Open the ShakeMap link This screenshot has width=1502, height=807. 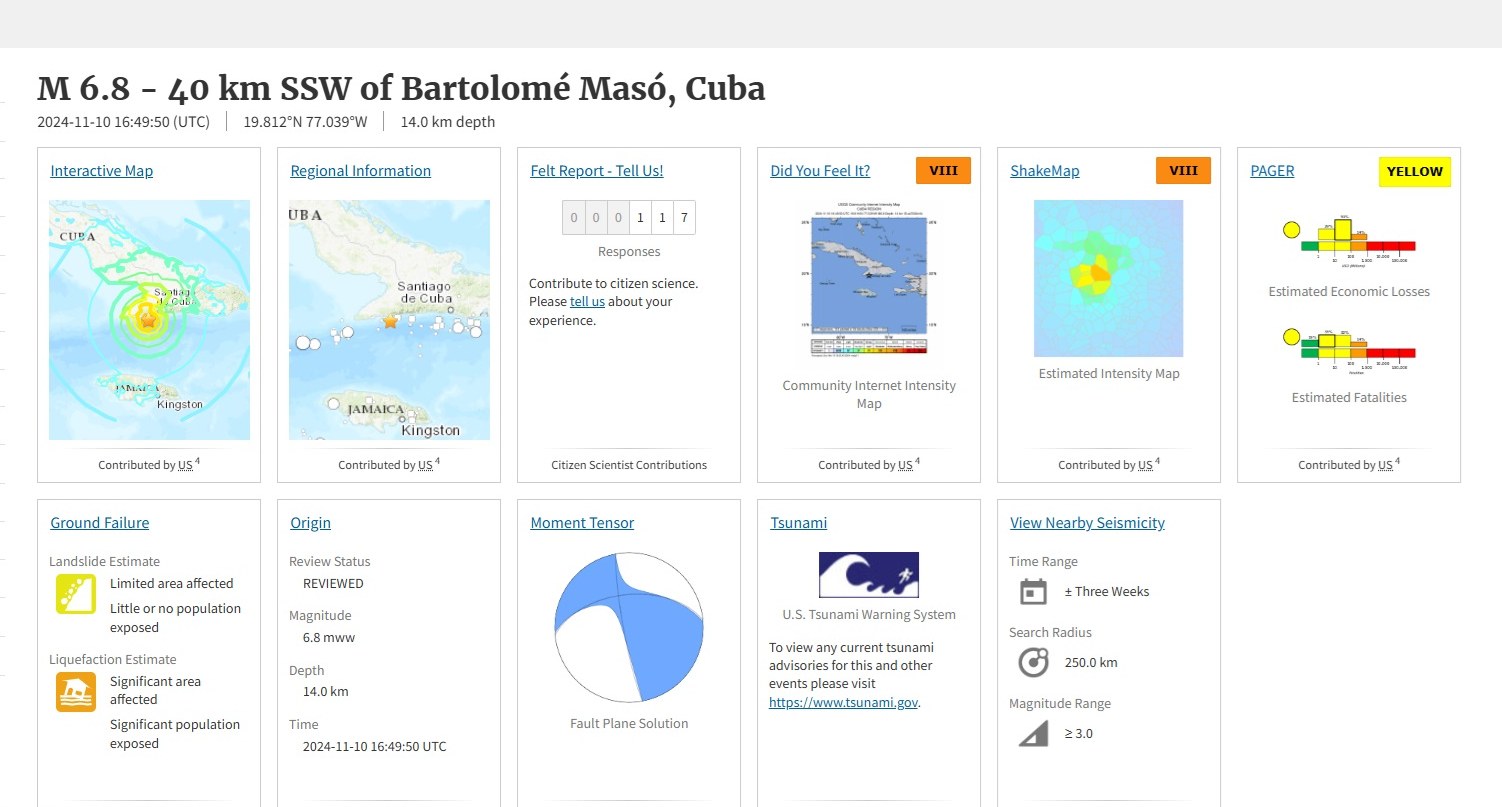[1045, 171]
